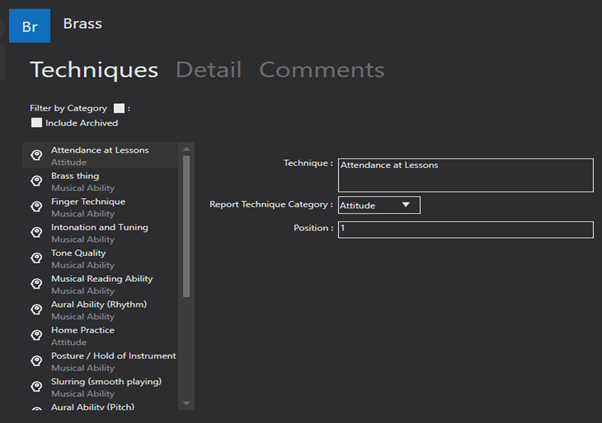Open the Comments tab
Image resolution: width=602 pixels, height=423 pixels.
[x=322, y=70]
